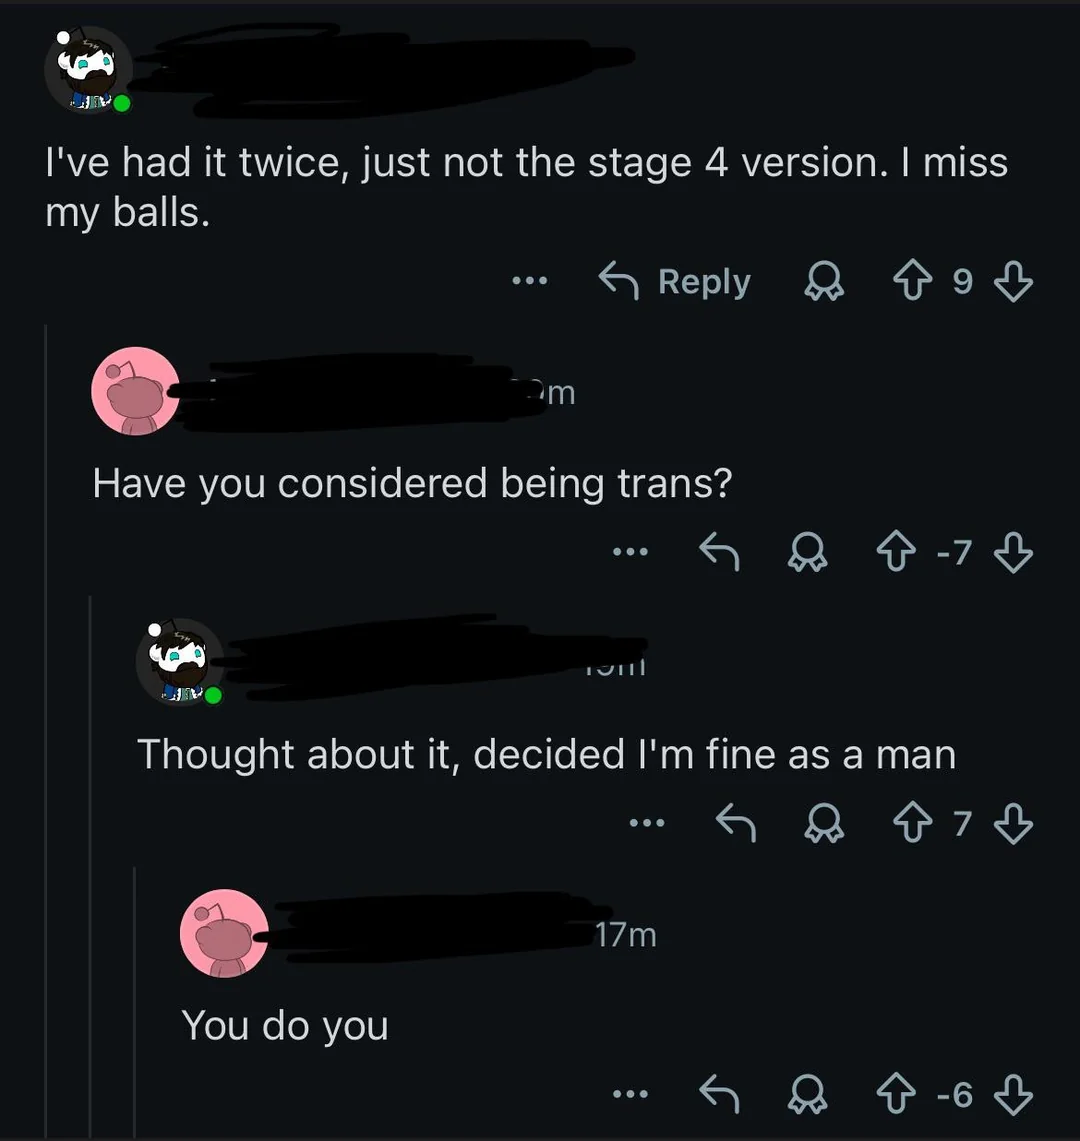Screen dimensions: 1080x1141
Task: Award the "Have you considered being trans?" comment
Action: pyautogui.click(x=807, y=551)
